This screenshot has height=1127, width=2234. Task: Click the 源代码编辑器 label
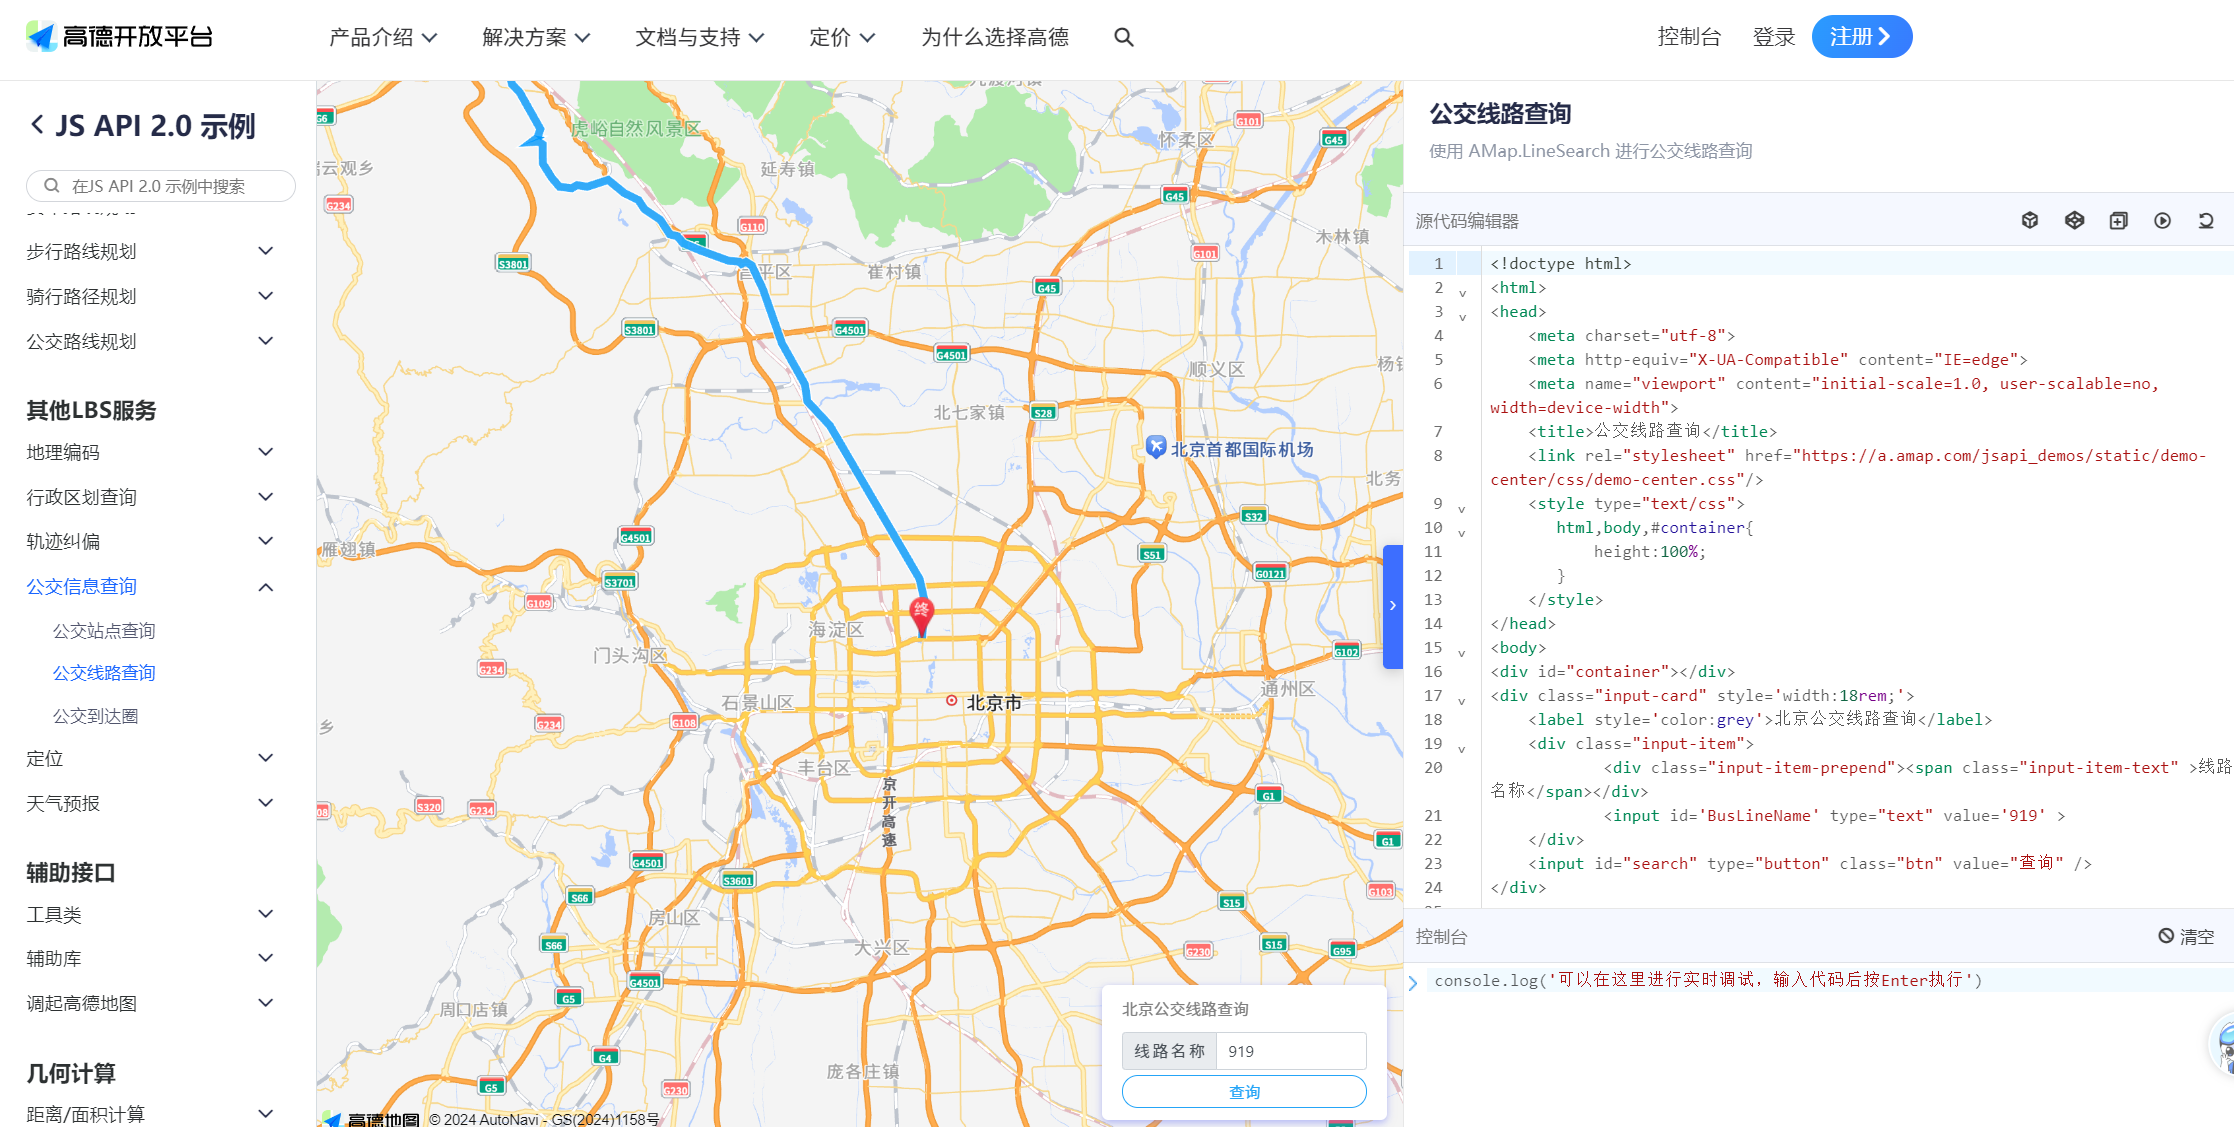pos(1467,221)
